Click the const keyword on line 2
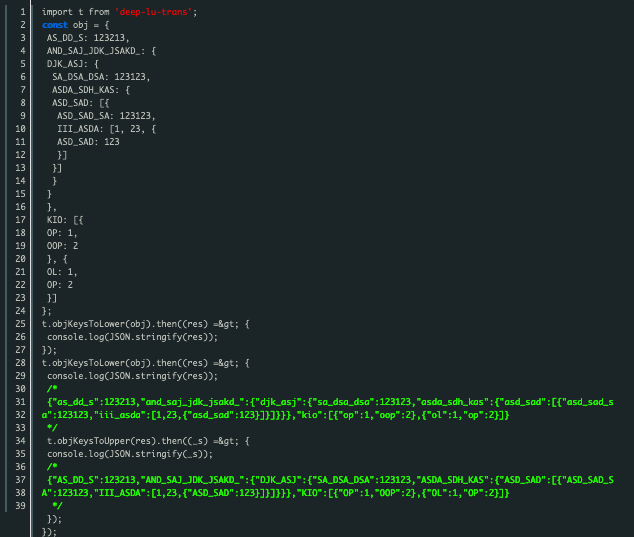The height and width of the screenshot is (537, 634). [55, 25]
